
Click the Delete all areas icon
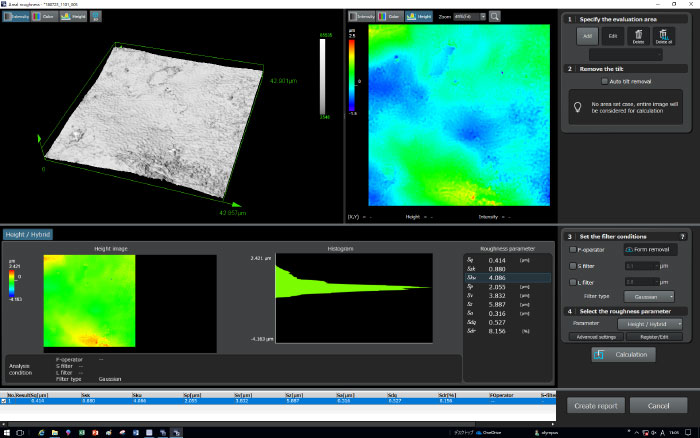[663, 36]
